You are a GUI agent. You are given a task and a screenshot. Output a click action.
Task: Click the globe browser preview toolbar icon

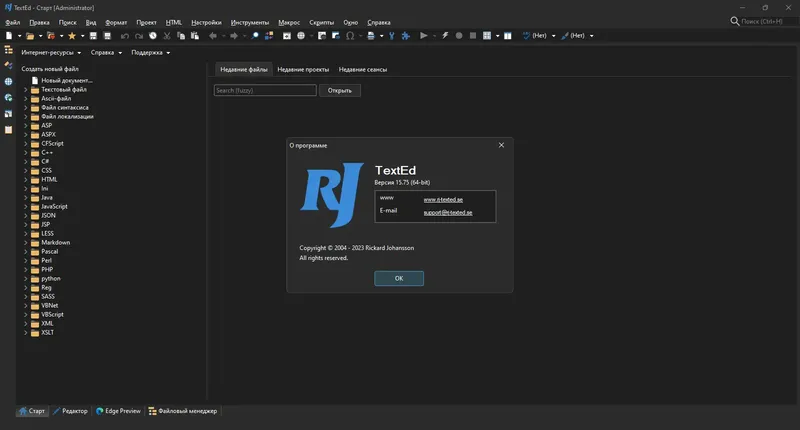coord(301,36)
